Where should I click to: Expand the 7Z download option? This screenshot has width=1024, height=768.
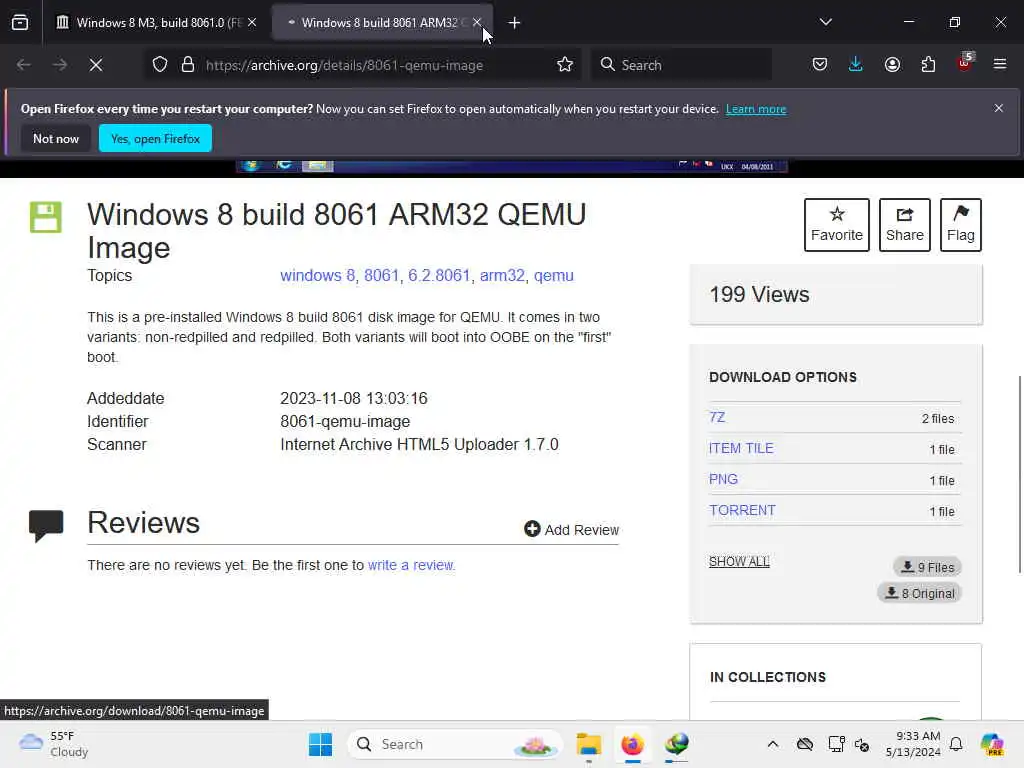[x=717, y=417]
